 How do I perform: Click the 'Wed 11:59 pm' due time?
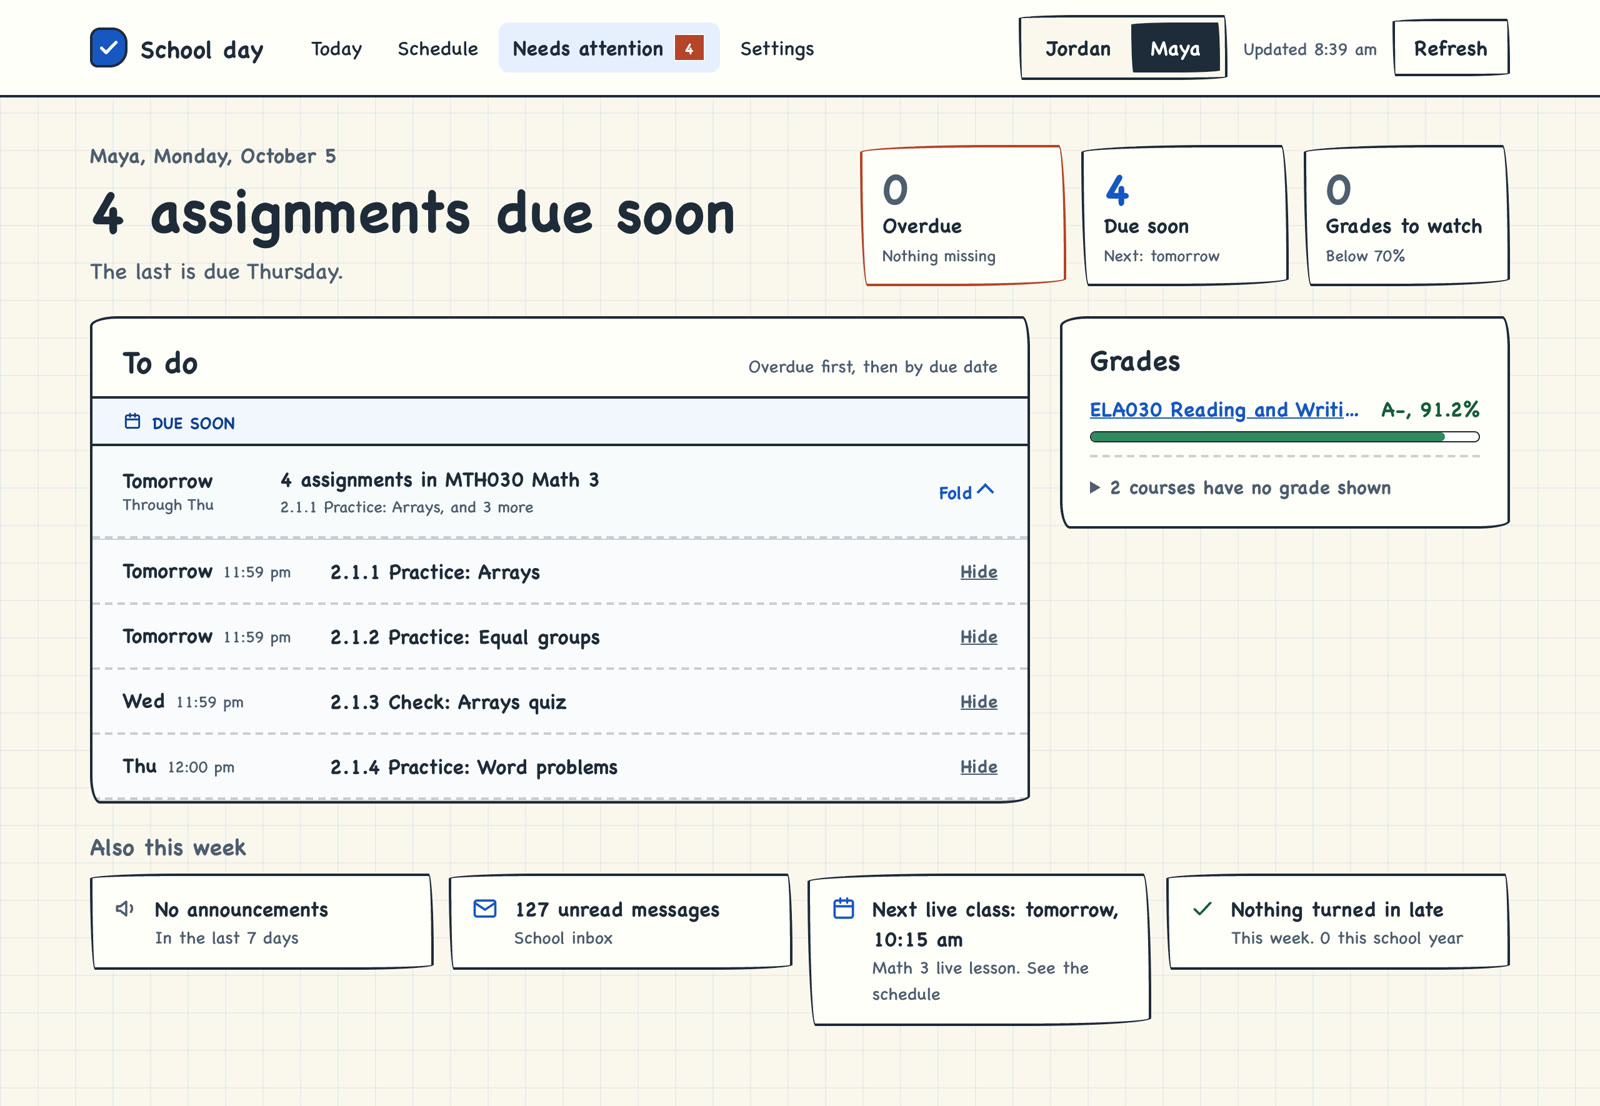click(x=183, y=702)
